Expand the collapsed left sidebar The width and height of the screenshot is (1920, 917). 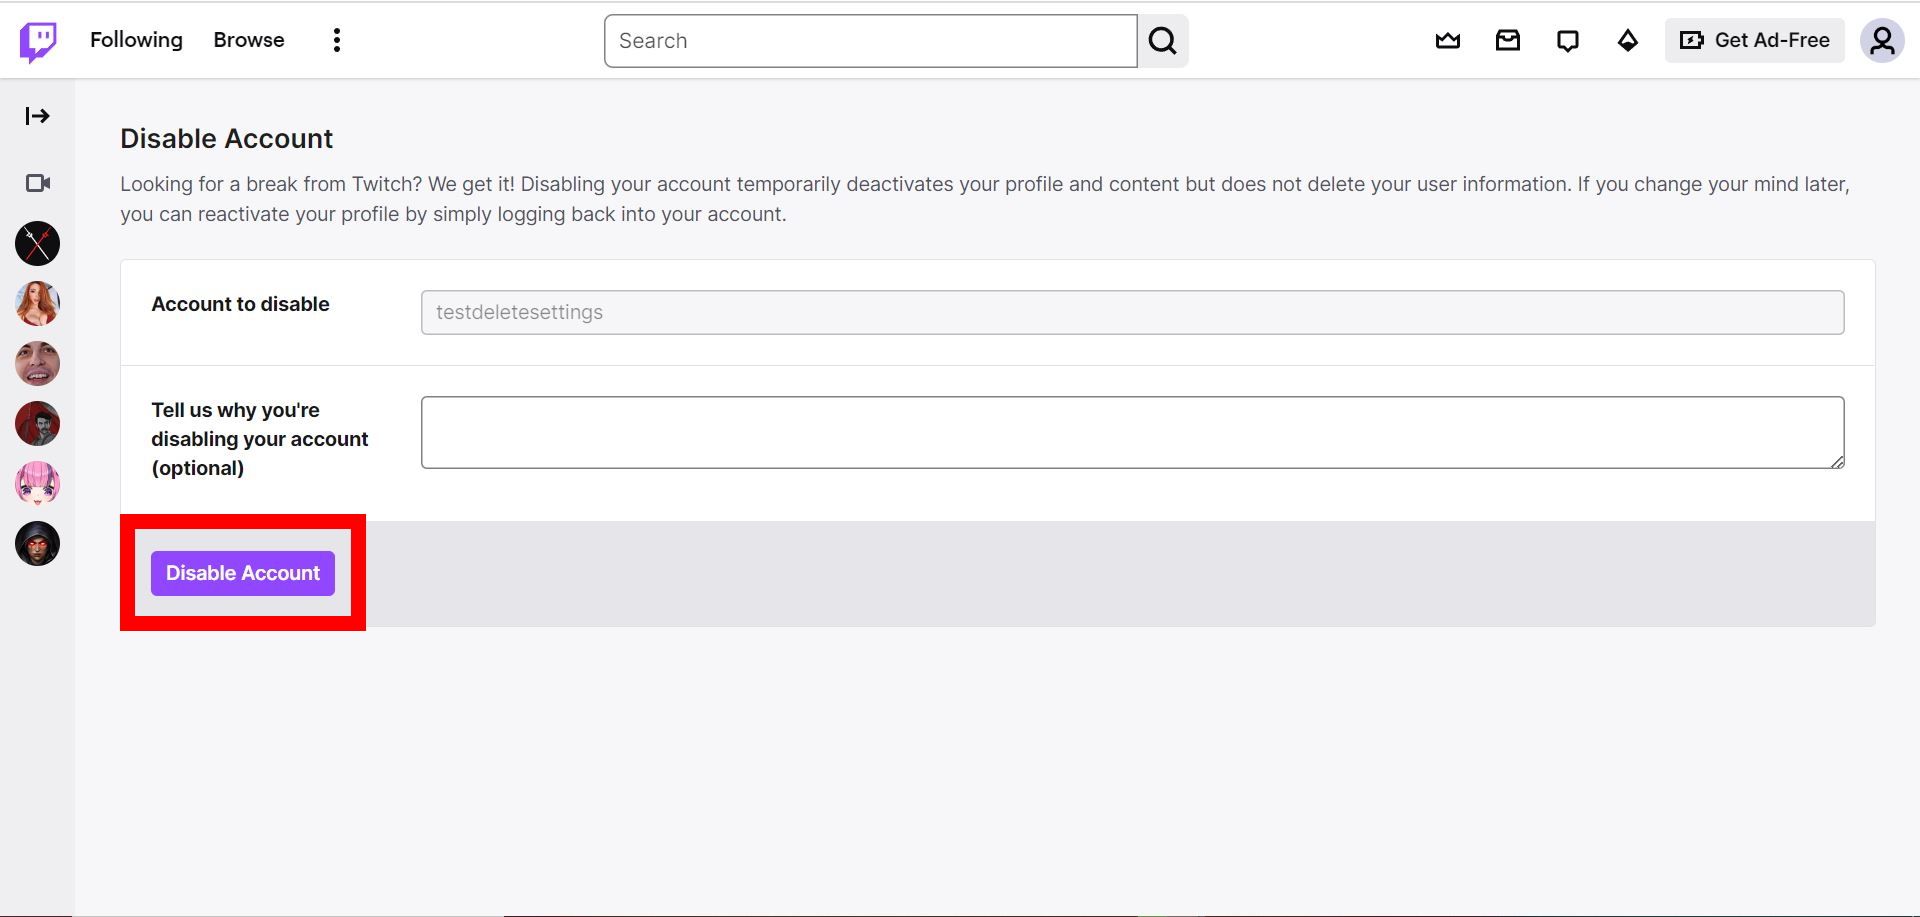pos(37,116)
